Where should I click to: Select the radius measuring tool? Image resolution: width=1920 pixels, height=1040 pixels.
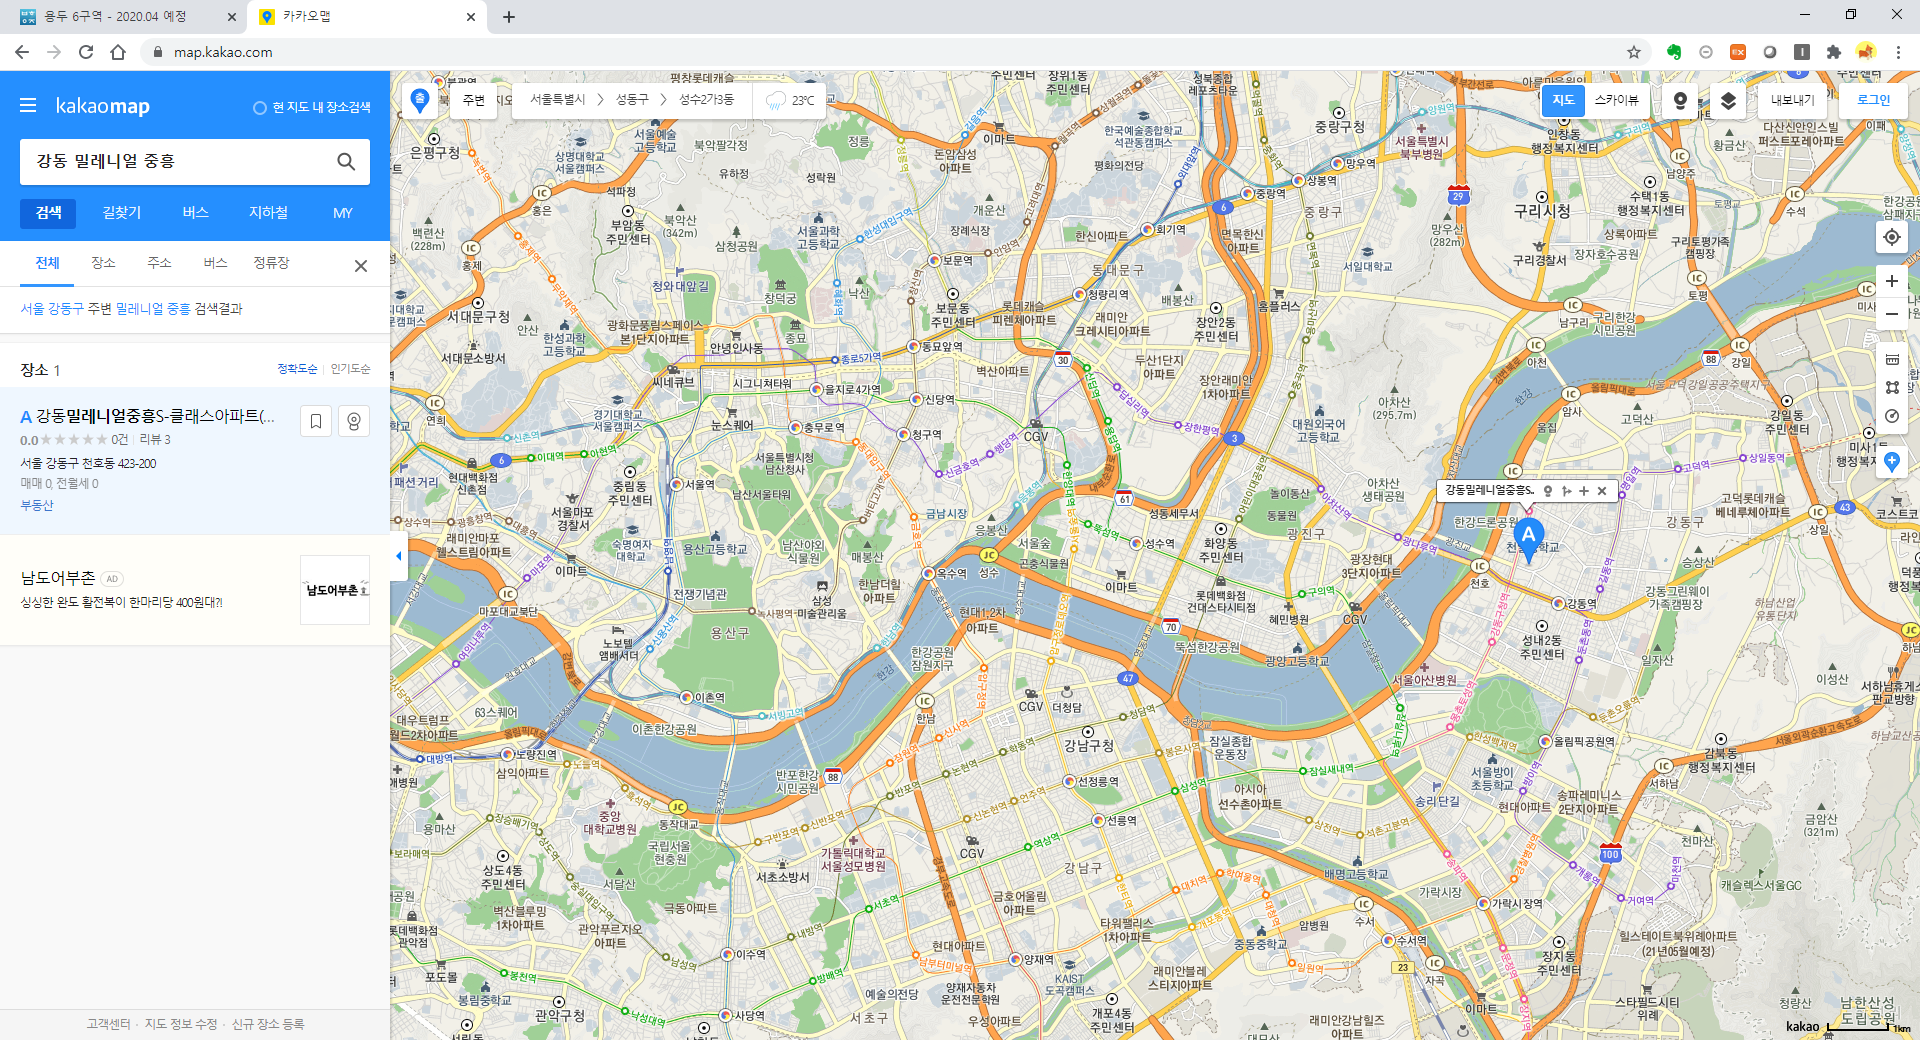pos(1892,416)
